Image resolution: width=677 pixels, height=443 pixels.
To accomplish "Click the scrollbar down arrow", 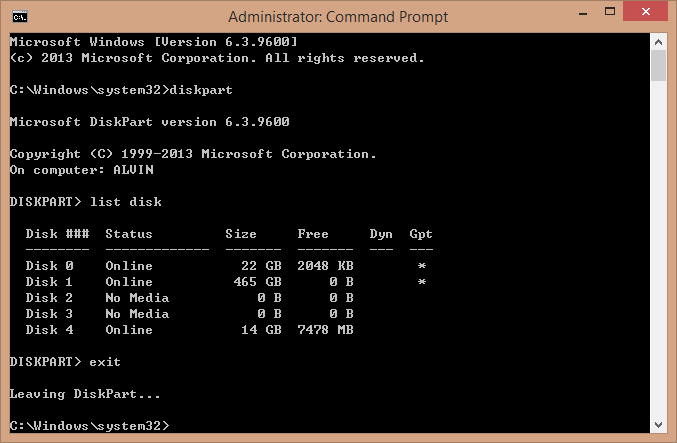I will 658,425.
